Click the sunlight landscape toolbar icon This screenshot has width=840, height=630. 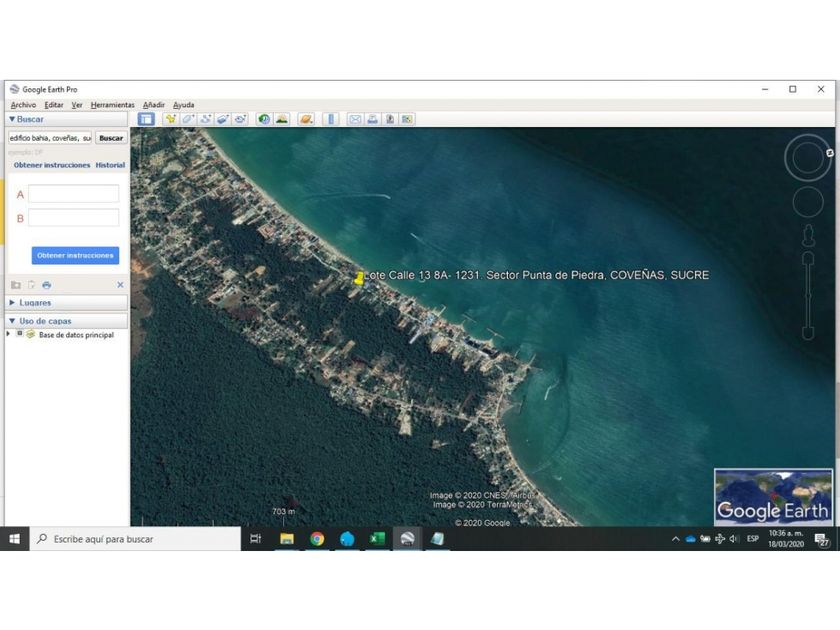[282, 119]
